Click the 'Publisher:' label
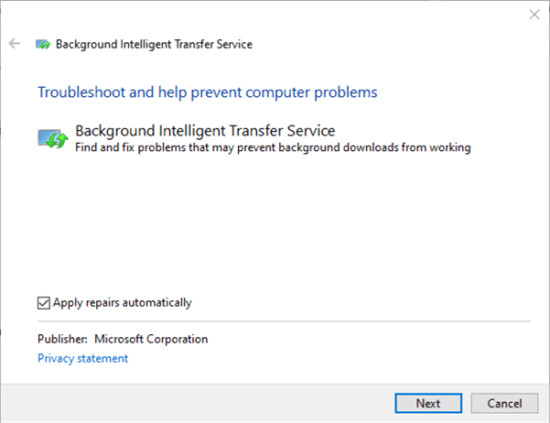Screen dimensions: 550x423 62,339
